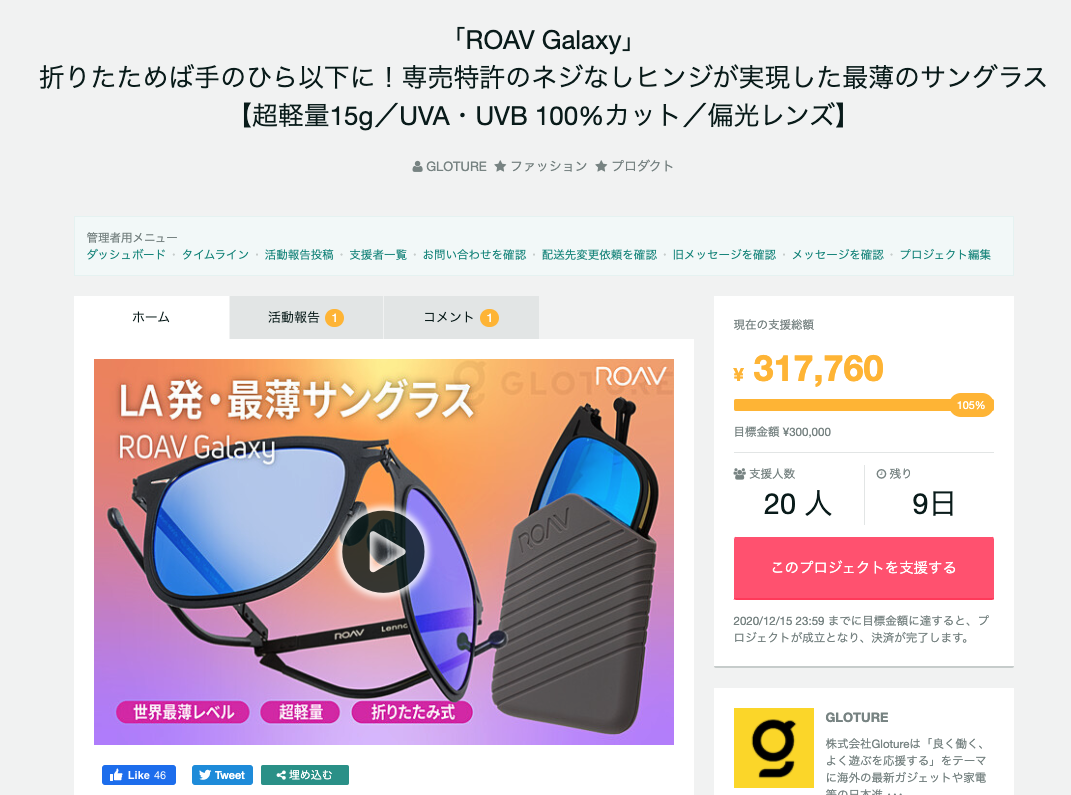This screenshot has width=1071, height=795.
Task: Click このプロジェクトを支援する button
Action: 863,568
